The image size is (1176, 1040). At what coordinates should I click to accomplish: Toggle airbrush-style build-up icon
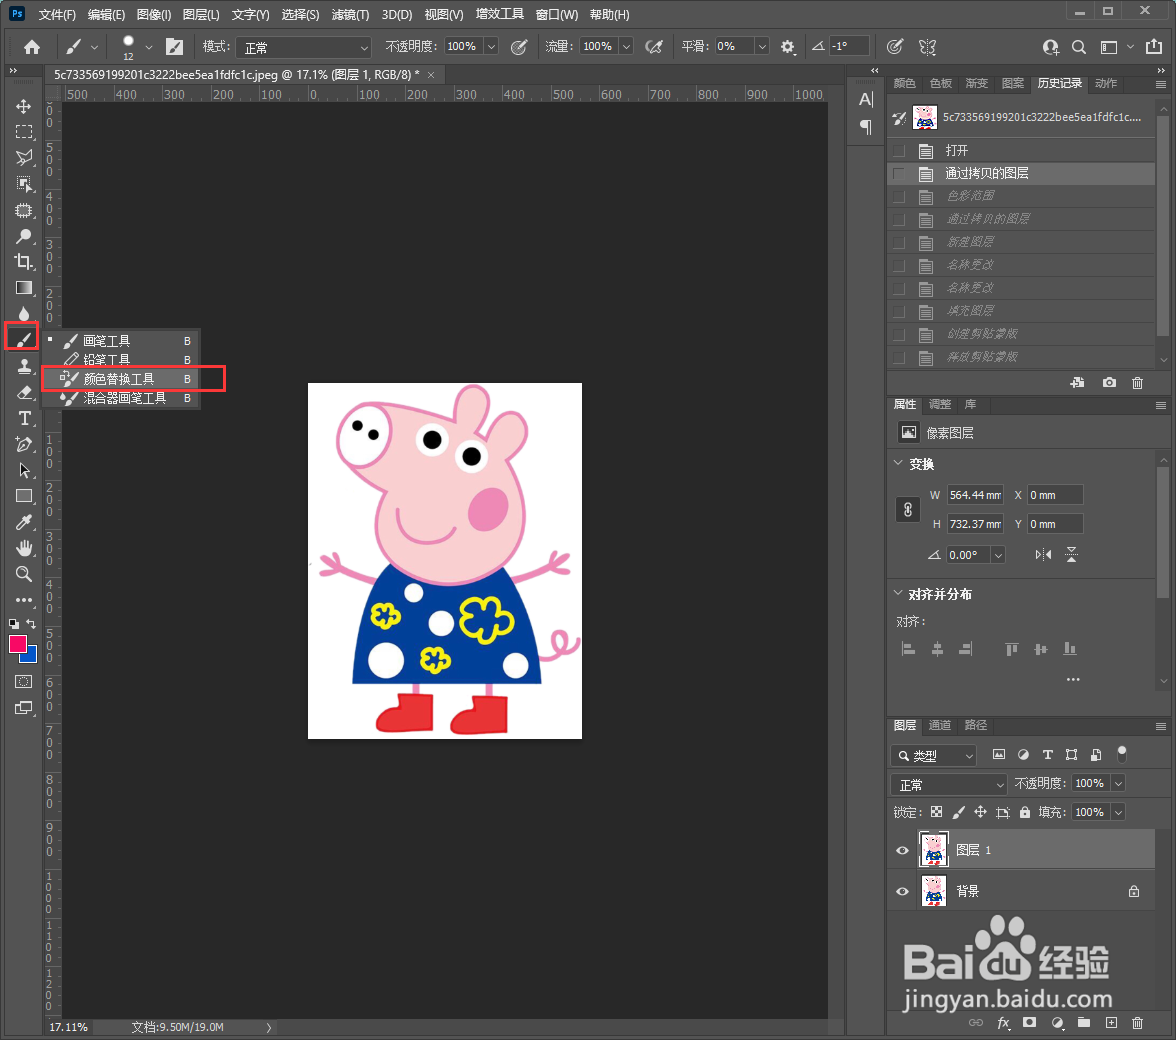654,47
